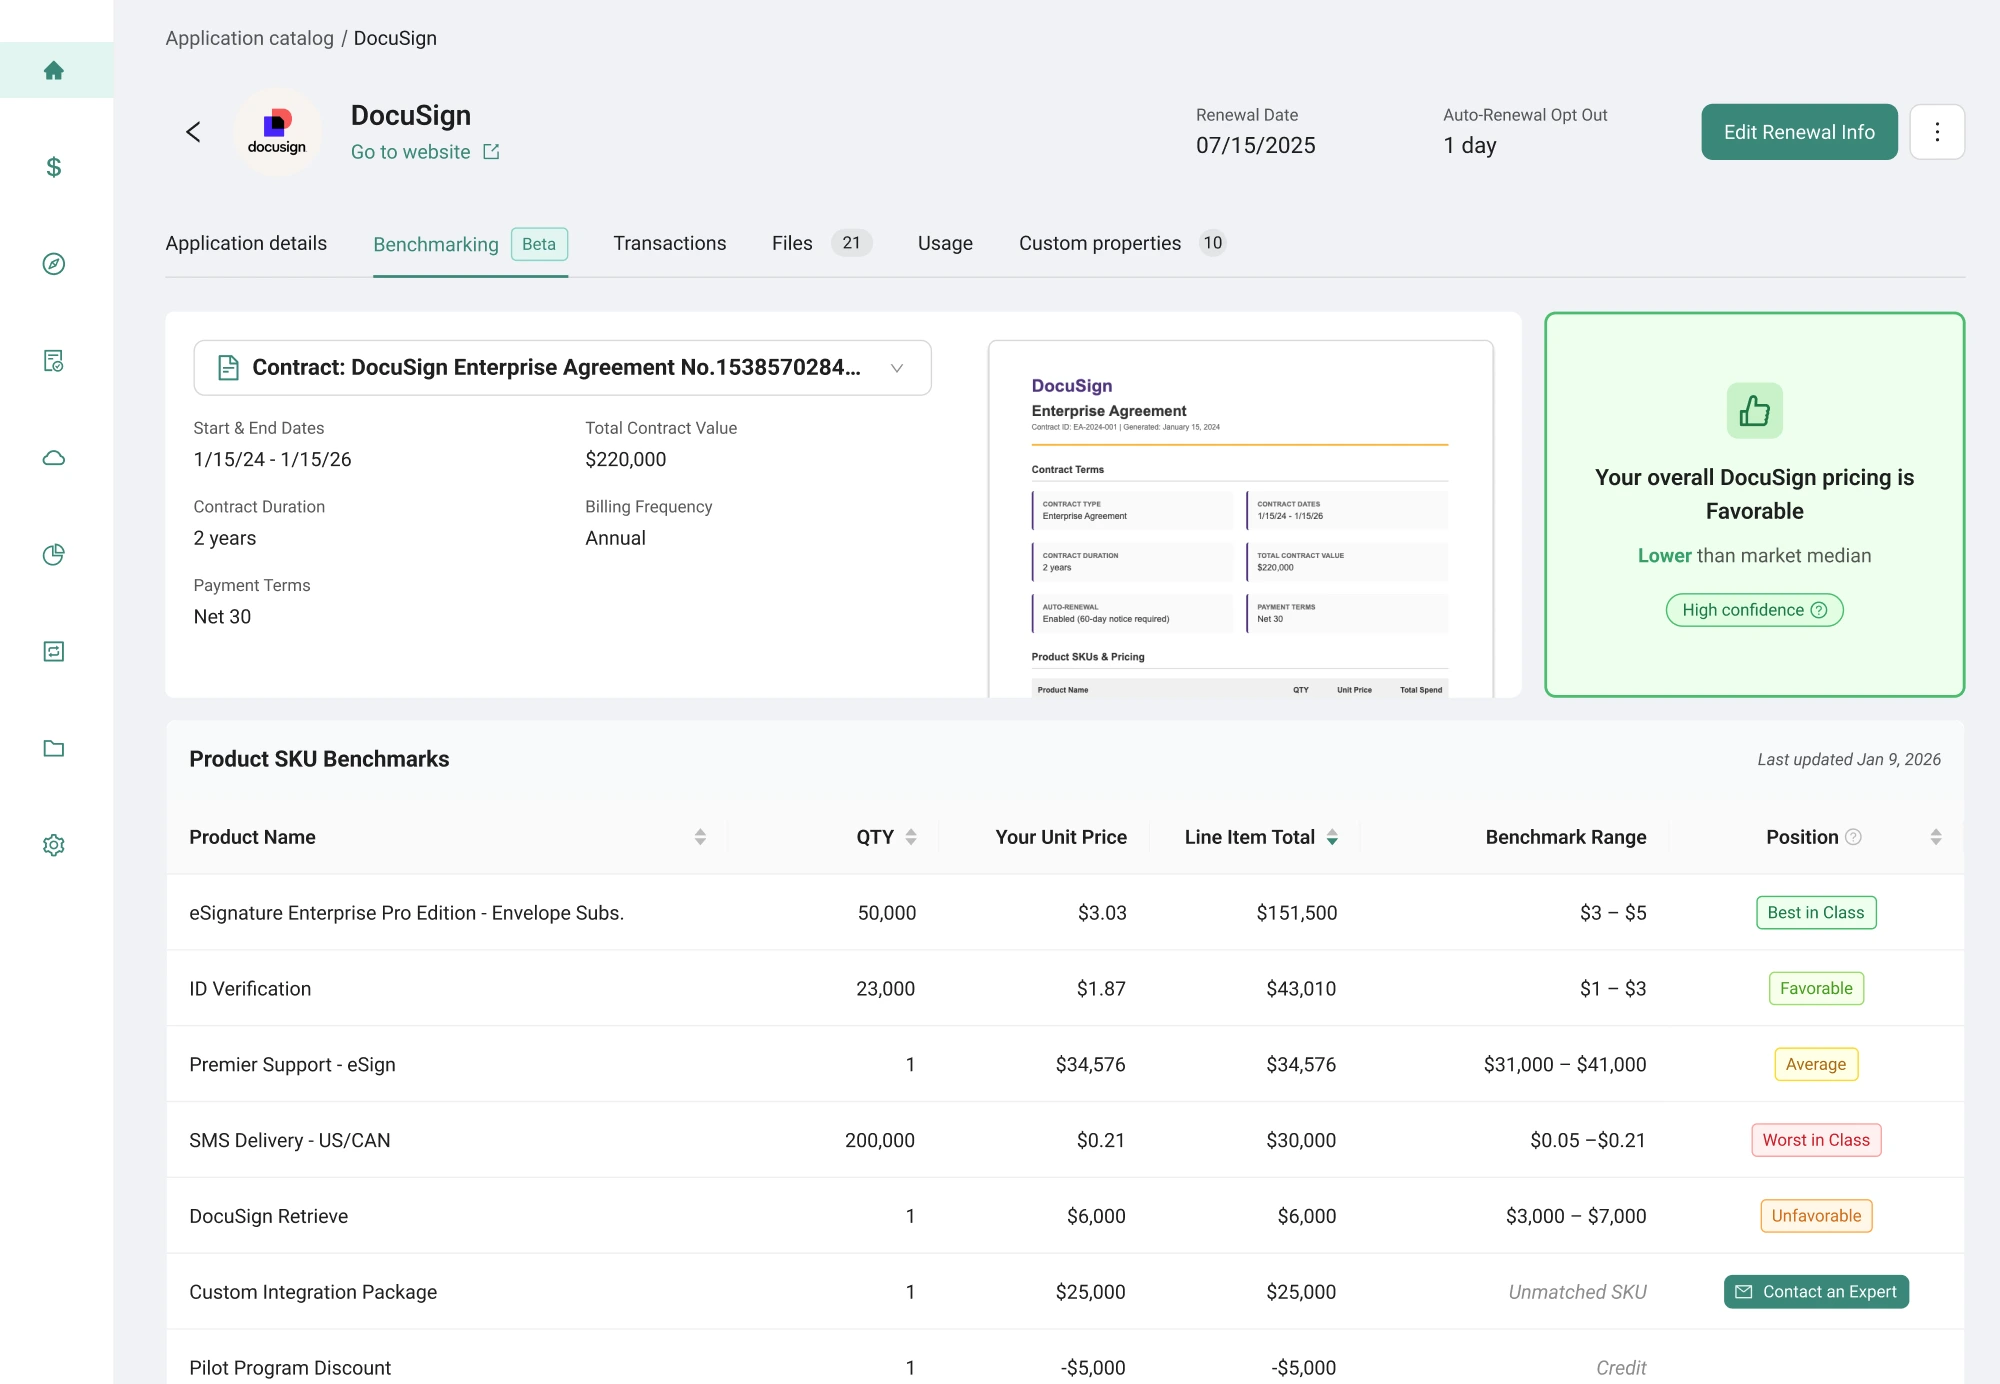The width and height of the screenshot is (2000, 1384).
Task: Click the thumbs-up favorable pricing icon
Action: click(x=1755, y=410)
